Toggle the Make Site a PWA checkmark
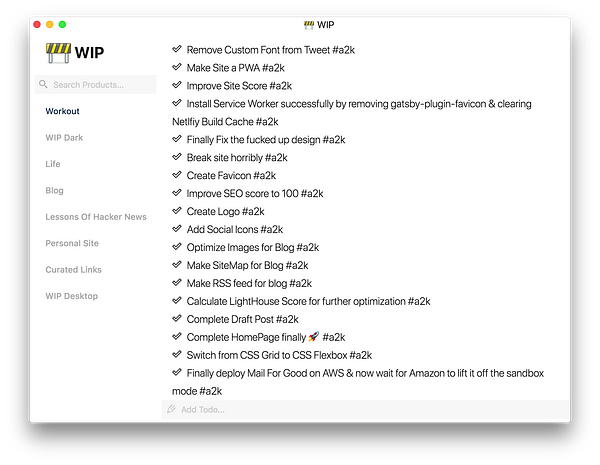The width and height of the screenshot is (600, 465). pyautogui.click(x=177, y=67)
